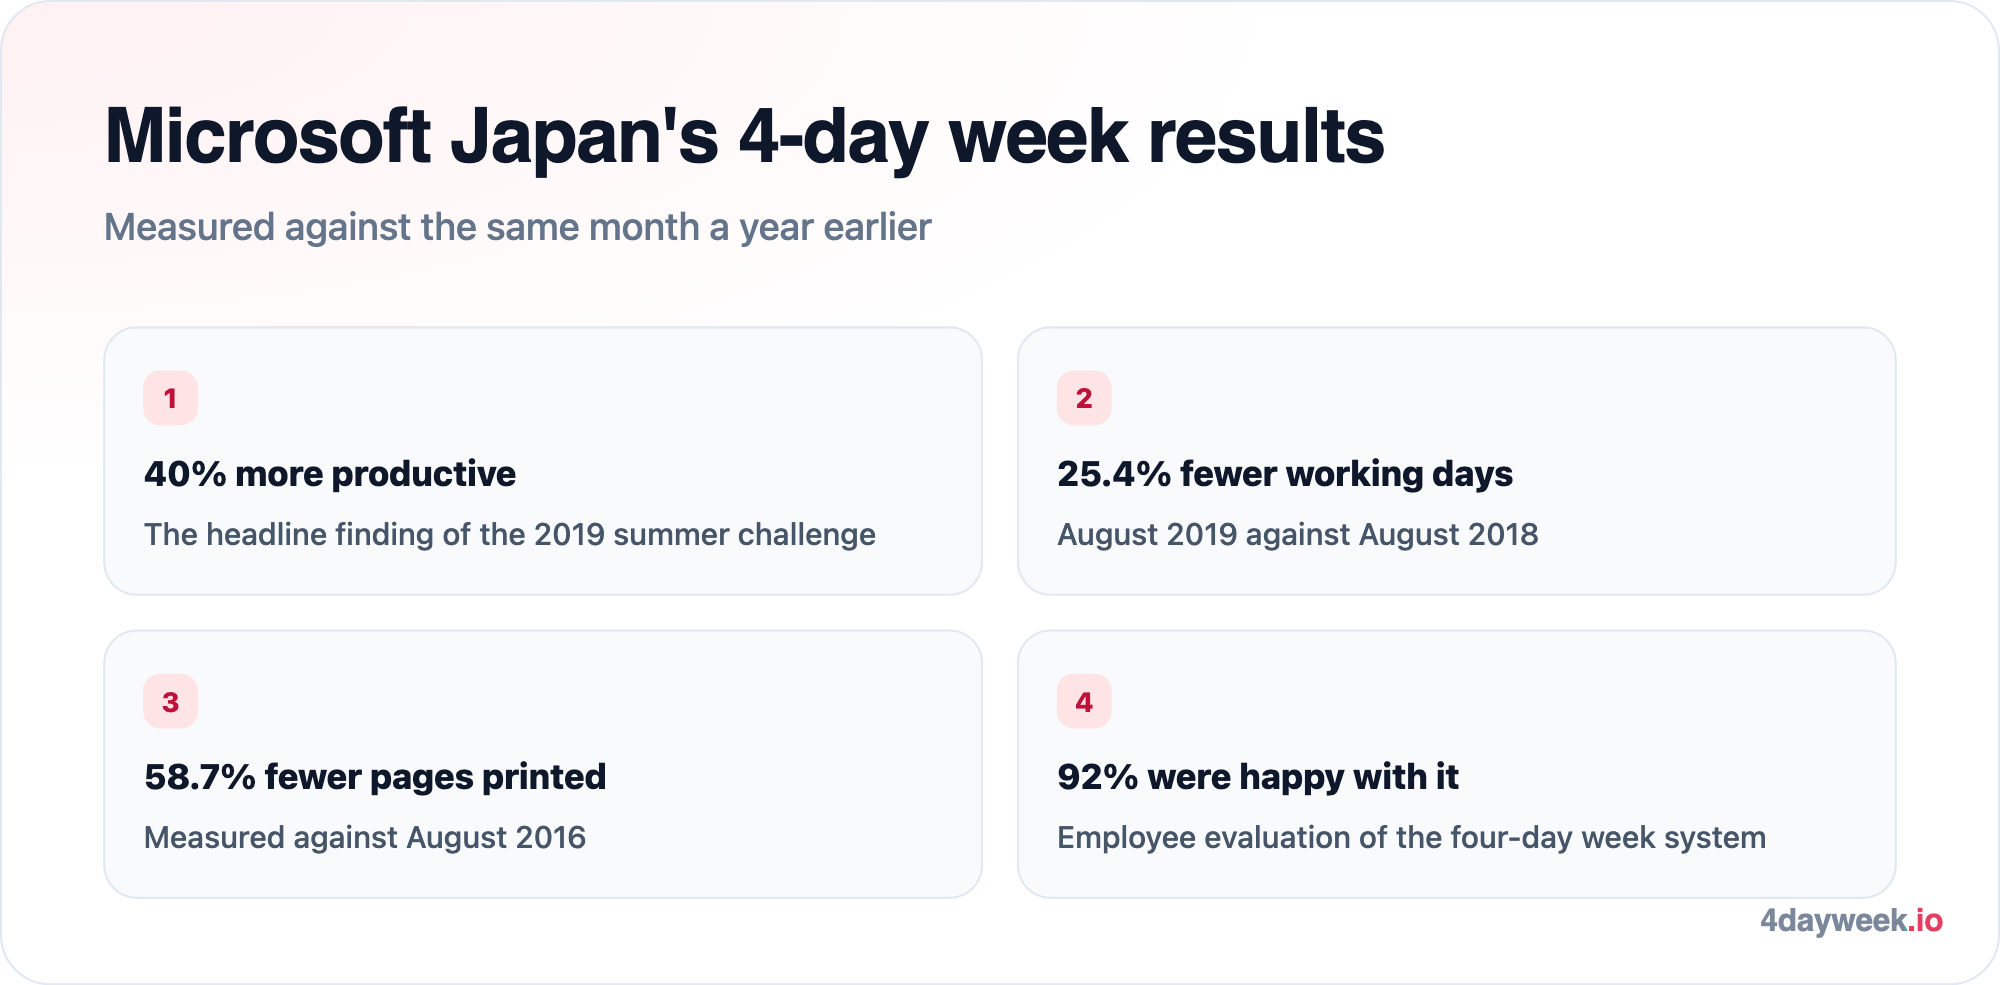Select the '58.7% fewer pages printed' heading
This screenshot has height=985, width=2000.
click(x=375, y=777)
